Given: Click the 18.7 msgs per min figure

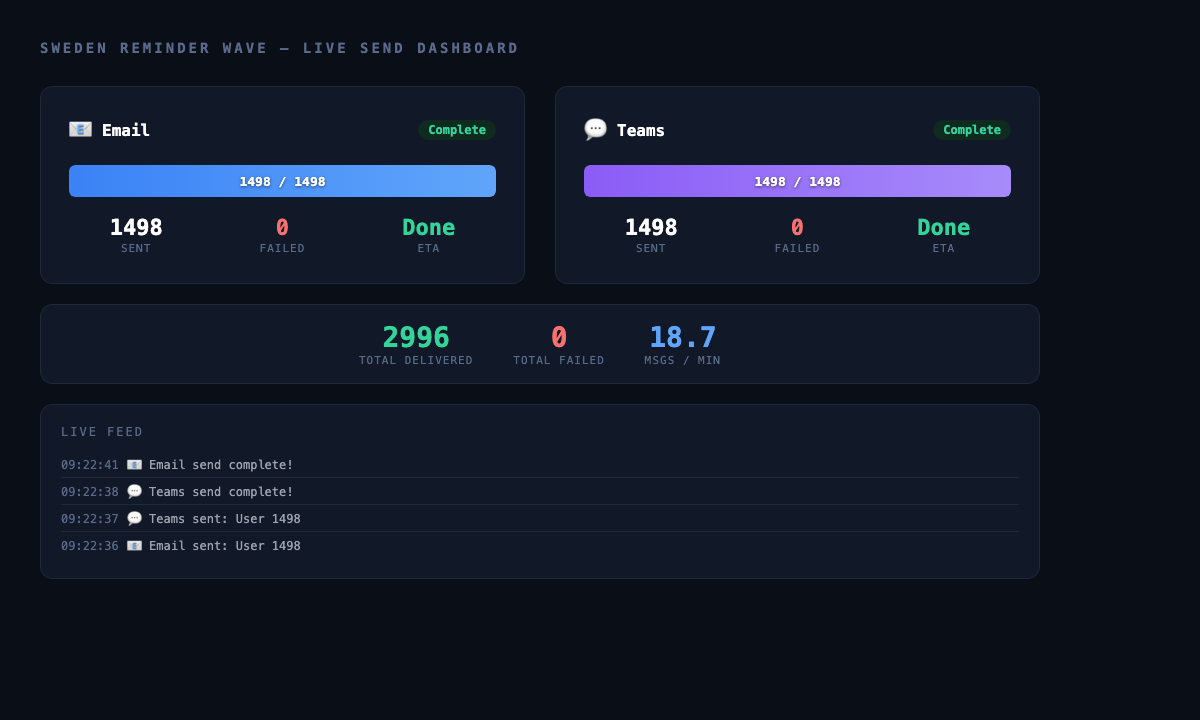Looking at the screenshot, I should 682,337.
